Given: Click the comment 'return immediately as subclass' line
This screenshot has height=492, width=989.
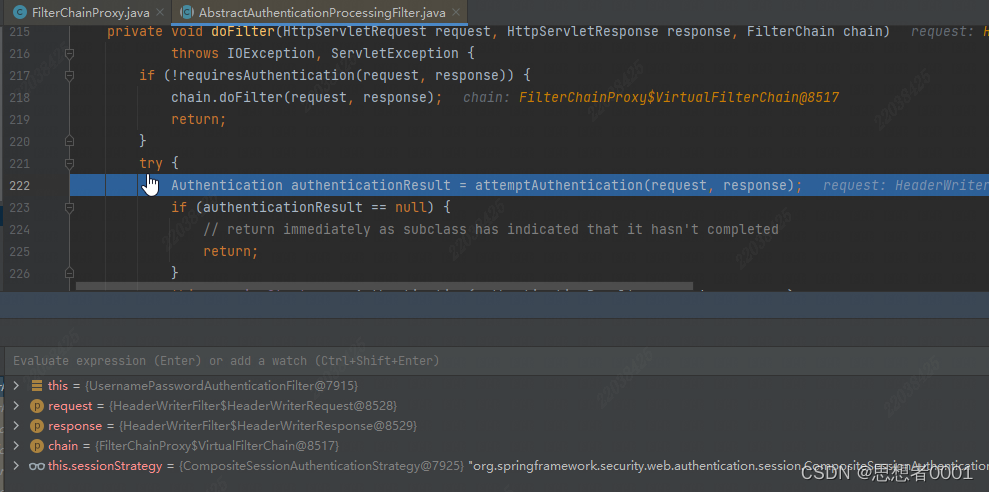Looking at the screenshot, I should 491,230.
